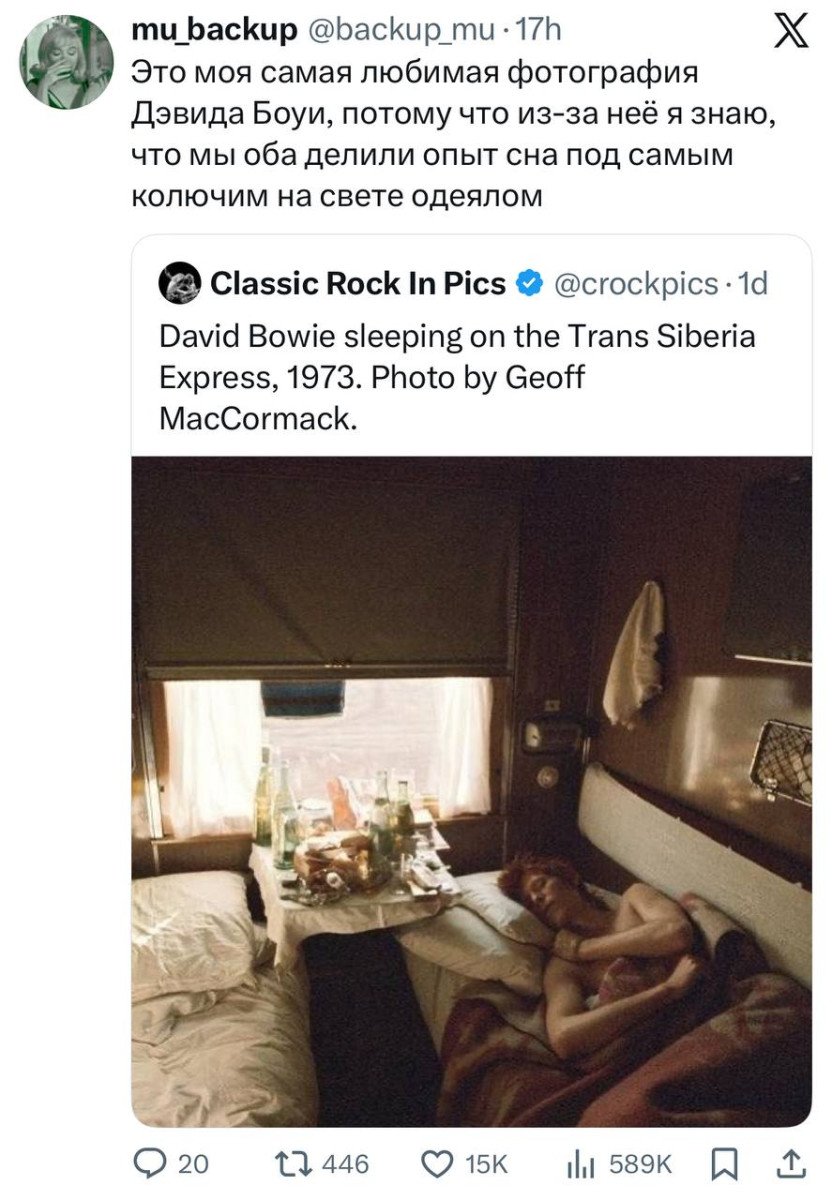This screenshot has height=1200, width=832.
Task: Click Classic Rock In Pics avatar
Action: [180, 285]
